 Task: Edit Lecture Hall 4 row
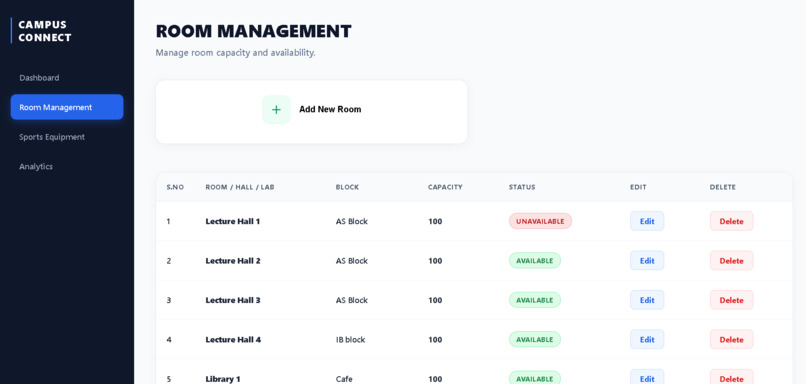point(647,339)
